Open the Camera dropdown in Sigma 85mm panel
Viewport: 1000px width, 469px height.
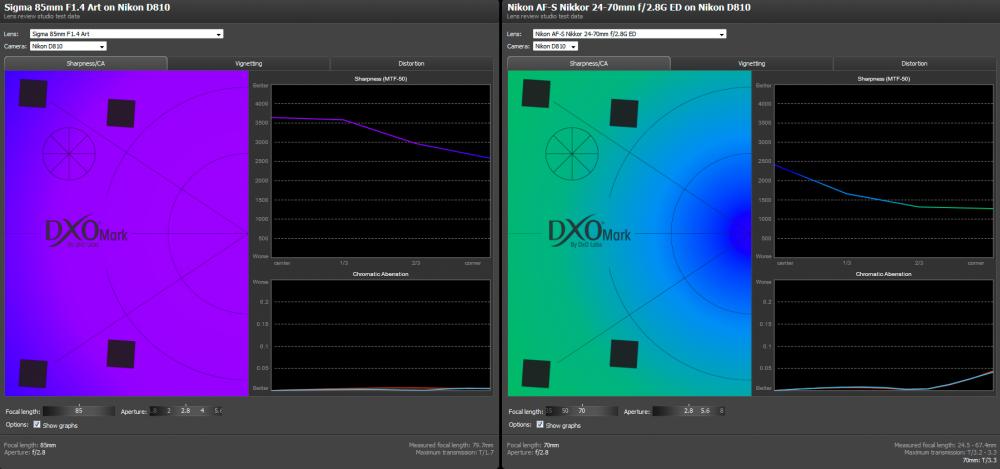(x=68, y=47)
